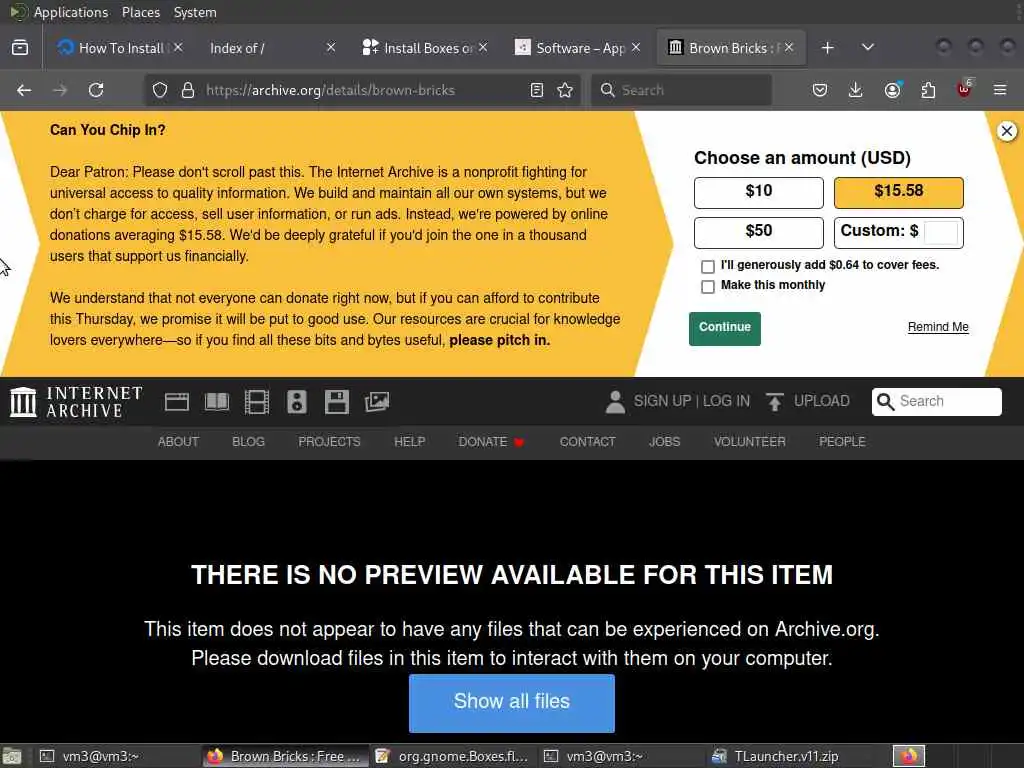The width and height of the screenshot is (1024, 768).
Task: Focus the Custom amount input field
Action: coord(941,232)
